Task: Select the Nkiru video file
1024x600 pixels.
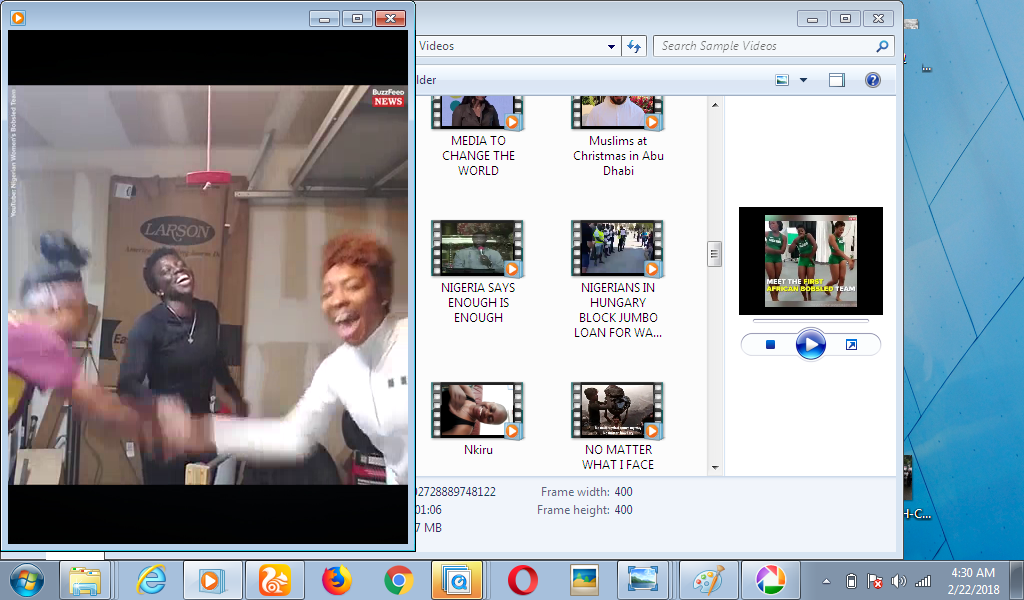Action: [x=478, y=419]
